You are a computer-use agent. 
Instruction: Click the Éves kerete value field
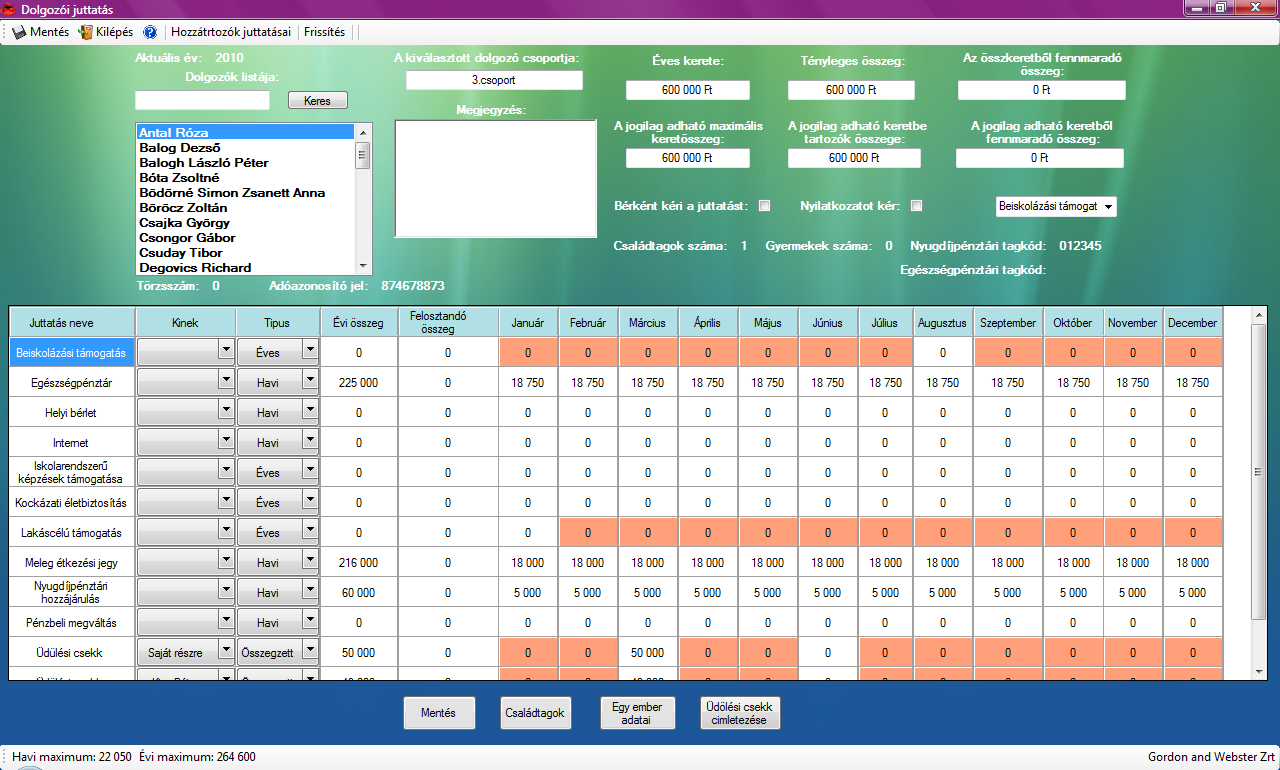(687, 90)
